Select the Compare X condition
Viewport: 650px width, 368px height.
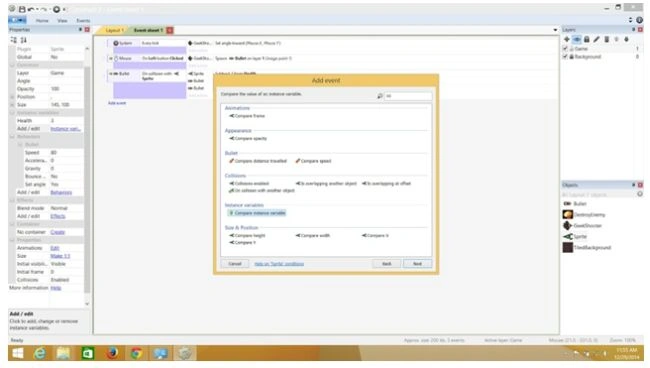[x=375, y=235]
